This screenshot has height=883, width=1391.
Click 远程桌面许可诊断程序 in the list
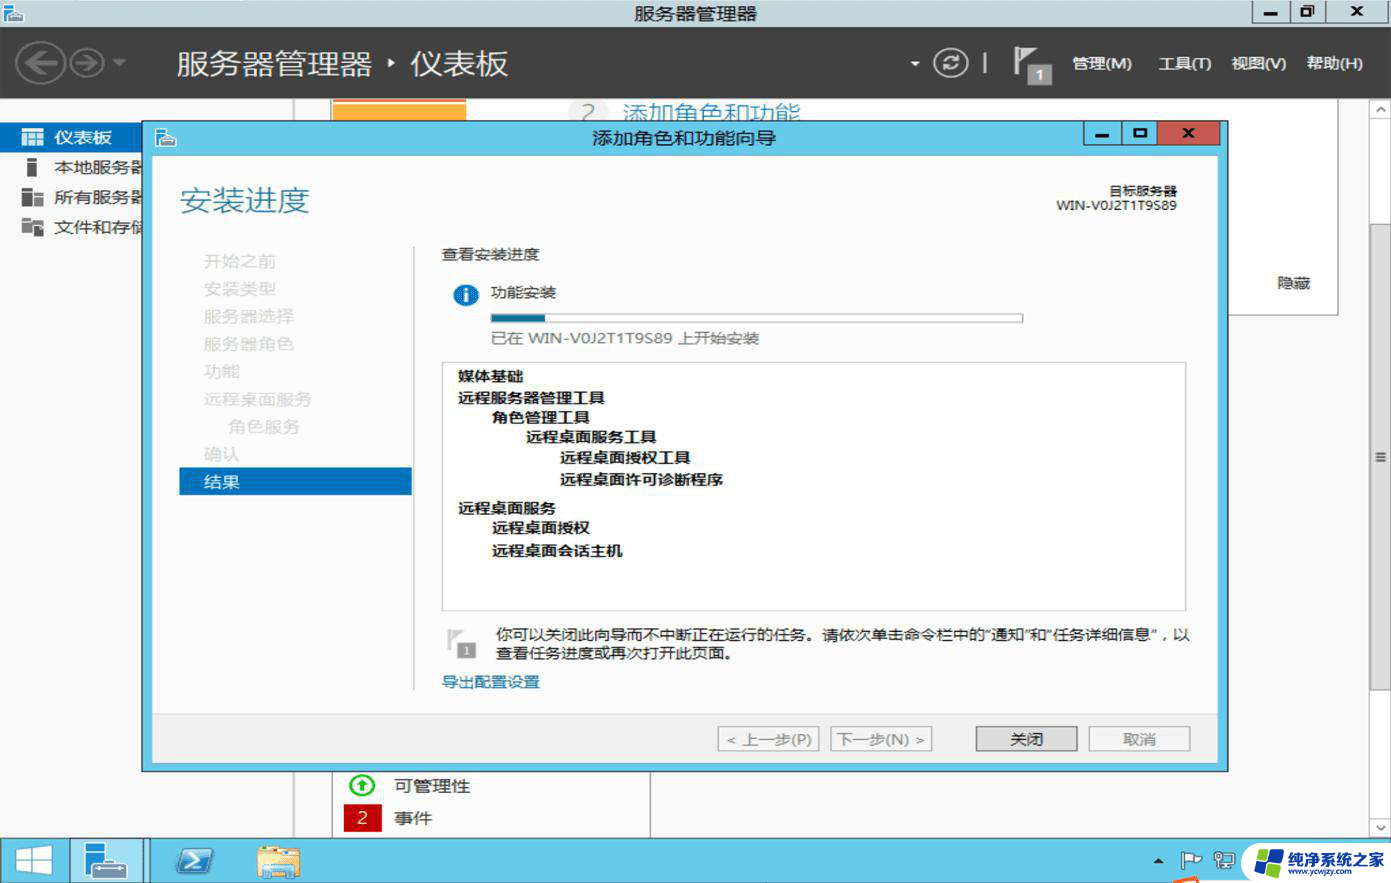(641, 479)
